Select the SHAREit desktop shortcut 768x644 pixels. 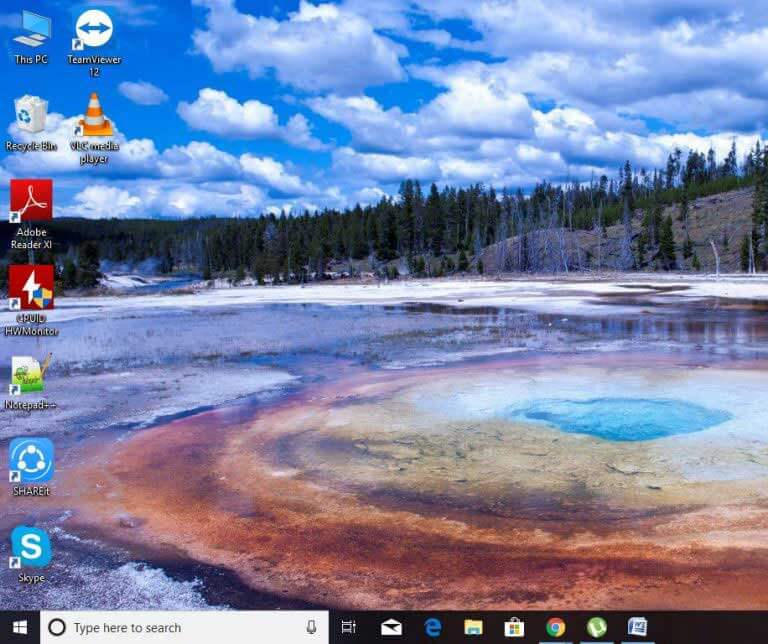tap(31, 467)
